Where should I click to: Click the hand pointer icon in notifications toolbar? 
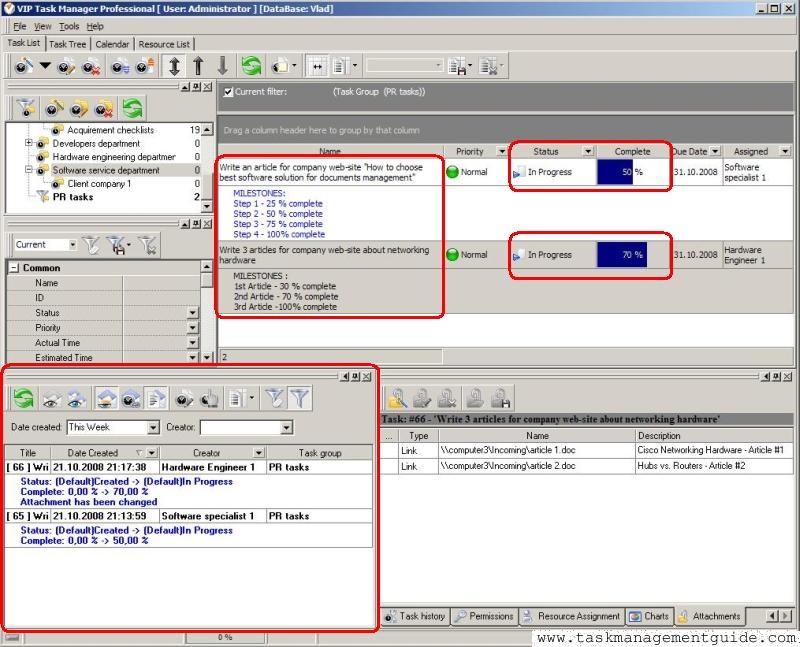209,399
